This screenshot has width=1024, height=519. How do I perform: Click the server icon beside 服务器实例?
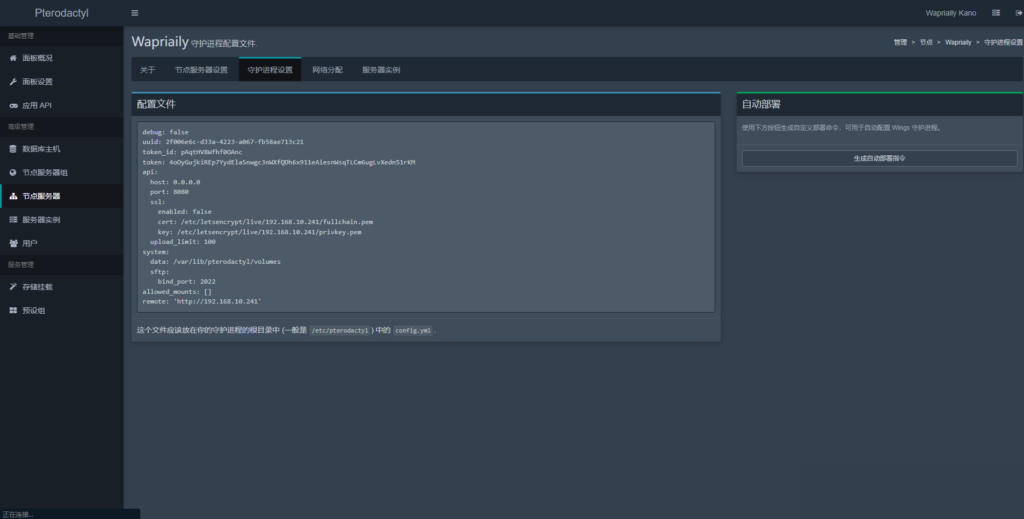point(13,219)
